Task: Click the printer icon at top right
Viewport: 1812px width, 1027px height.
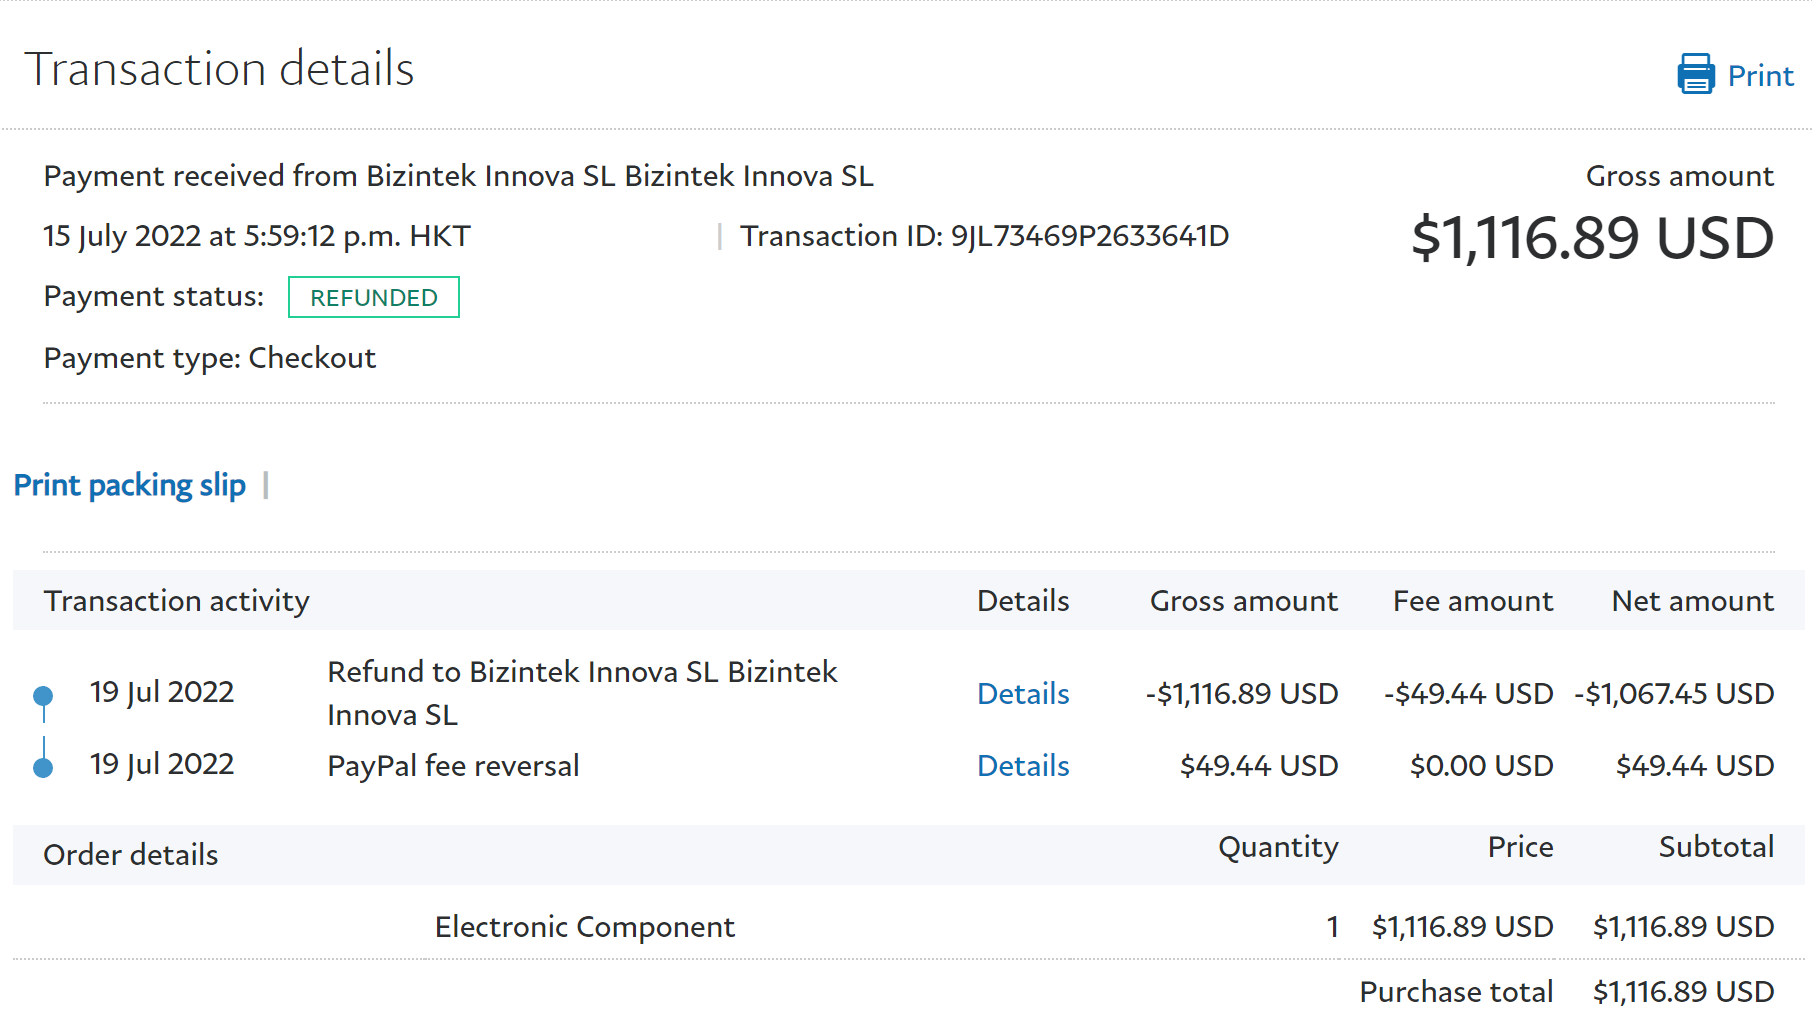Action: point(1695,75)
